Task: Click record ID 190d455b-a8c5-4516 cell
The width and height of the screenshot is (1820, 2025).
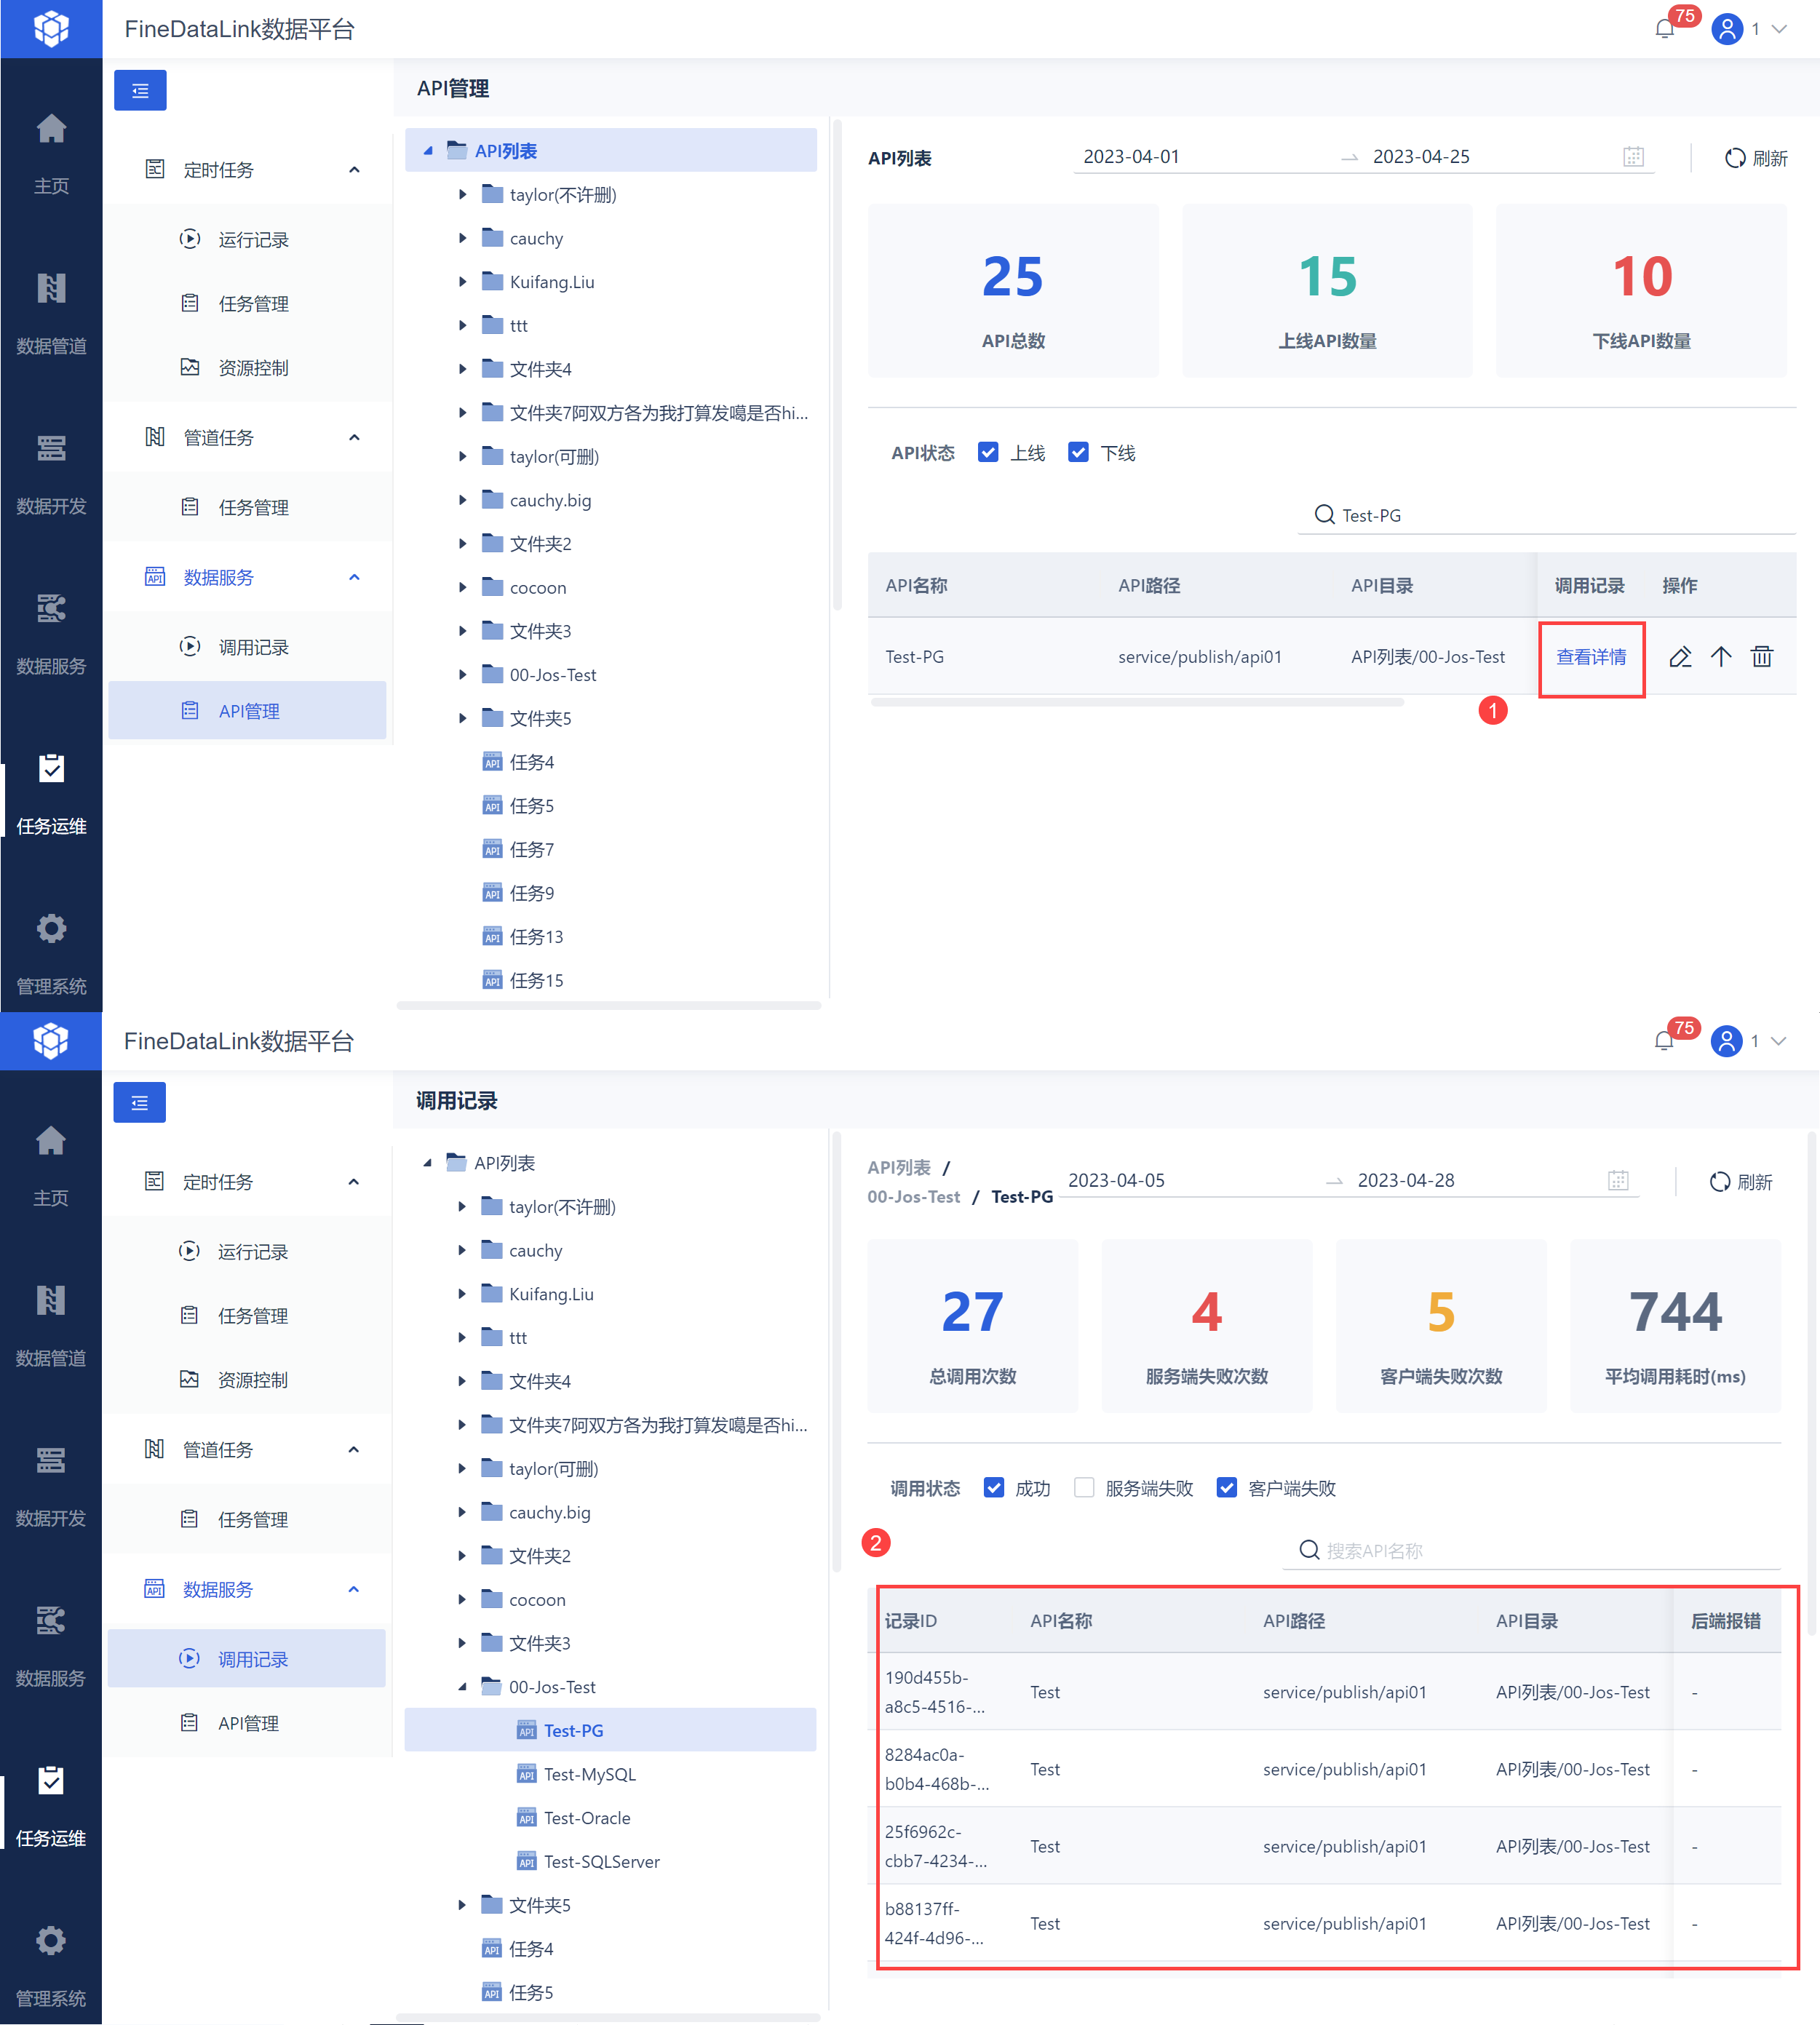Action: click(x=935, y=1692)
